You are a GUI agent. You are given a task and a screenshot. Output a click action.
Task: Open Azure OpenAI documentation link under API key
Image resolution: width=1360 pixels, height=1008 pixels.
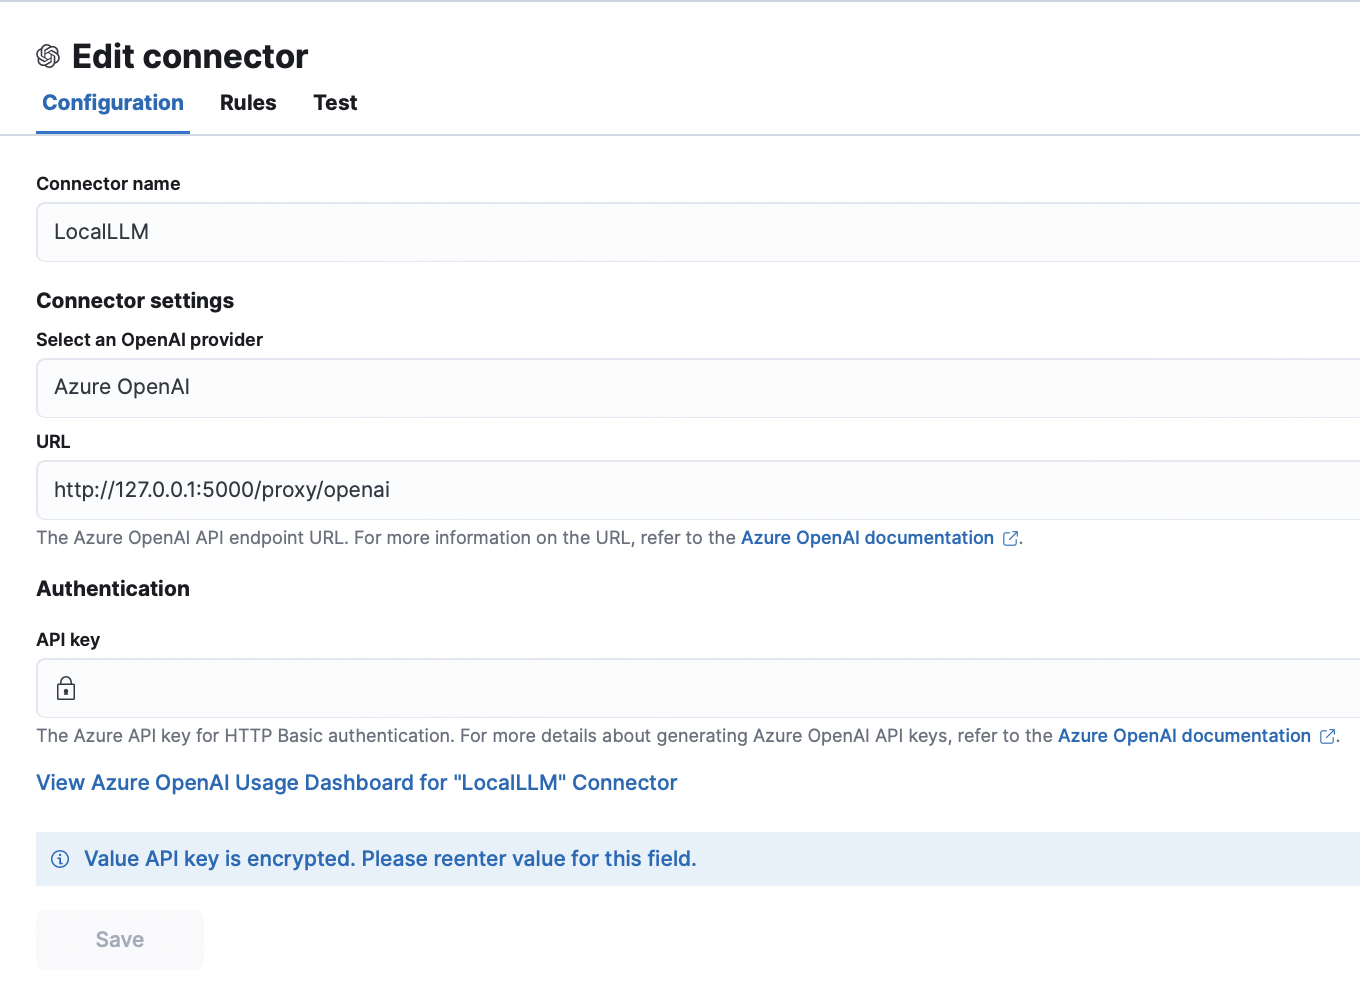click(1184, 736)
